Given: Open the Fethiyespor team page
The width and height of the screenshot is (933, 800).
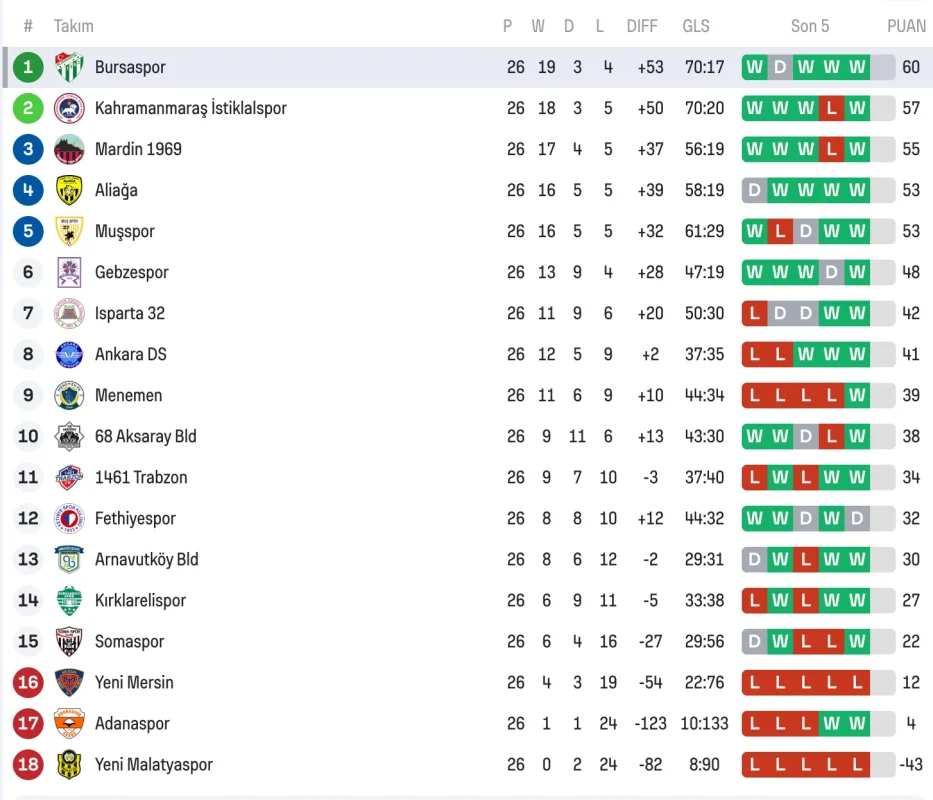Looking at the screenshot, I should [x=135, y=518].
